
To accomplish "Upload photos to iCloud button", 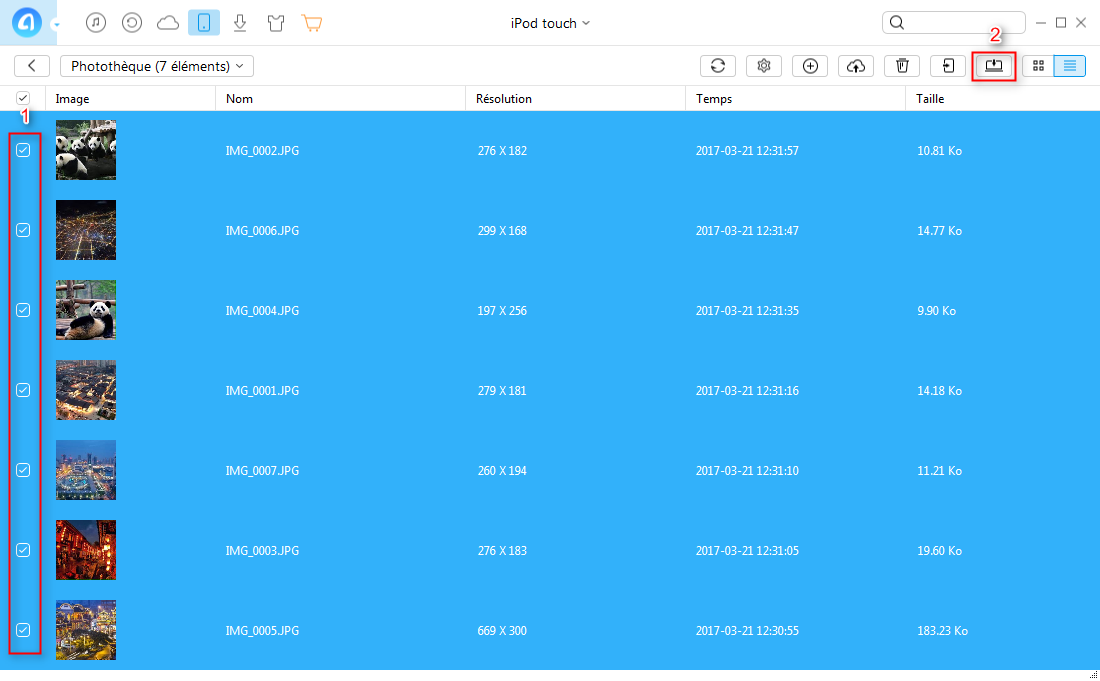I will click(856, 66).
